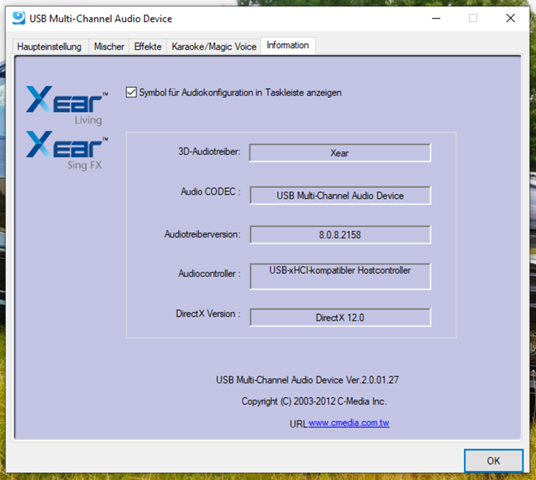Viewport: 536px width, 480px height.
Task: Go to Karaoke/Magic Voice tab
Action: 214,46
